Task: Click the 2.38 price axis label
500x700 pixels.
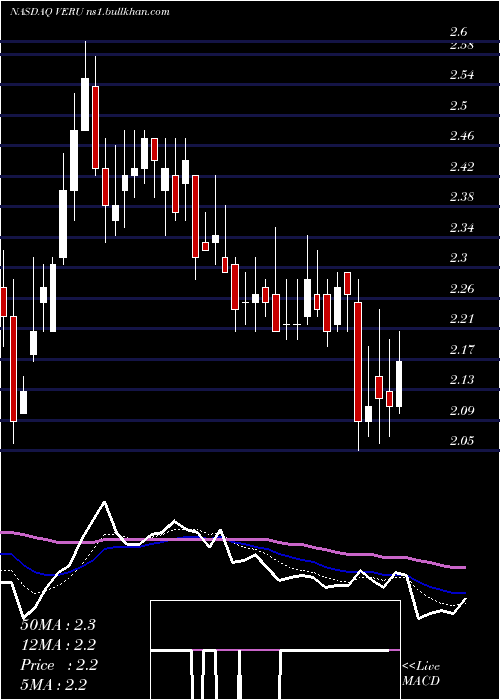Action: click(462, 197)
